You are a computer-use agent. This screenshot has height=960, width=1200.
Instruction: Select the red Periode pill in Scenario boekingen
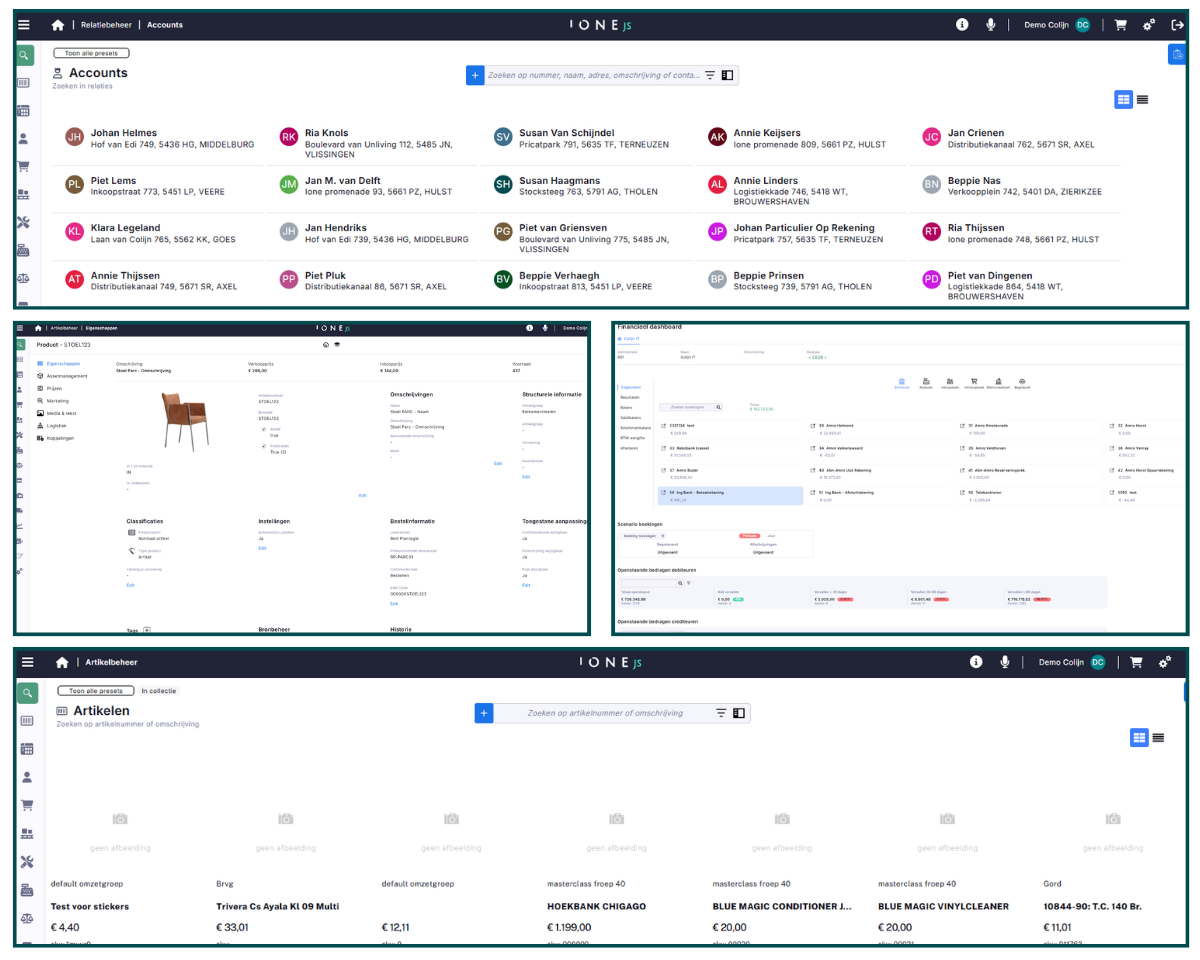[749, 536]
